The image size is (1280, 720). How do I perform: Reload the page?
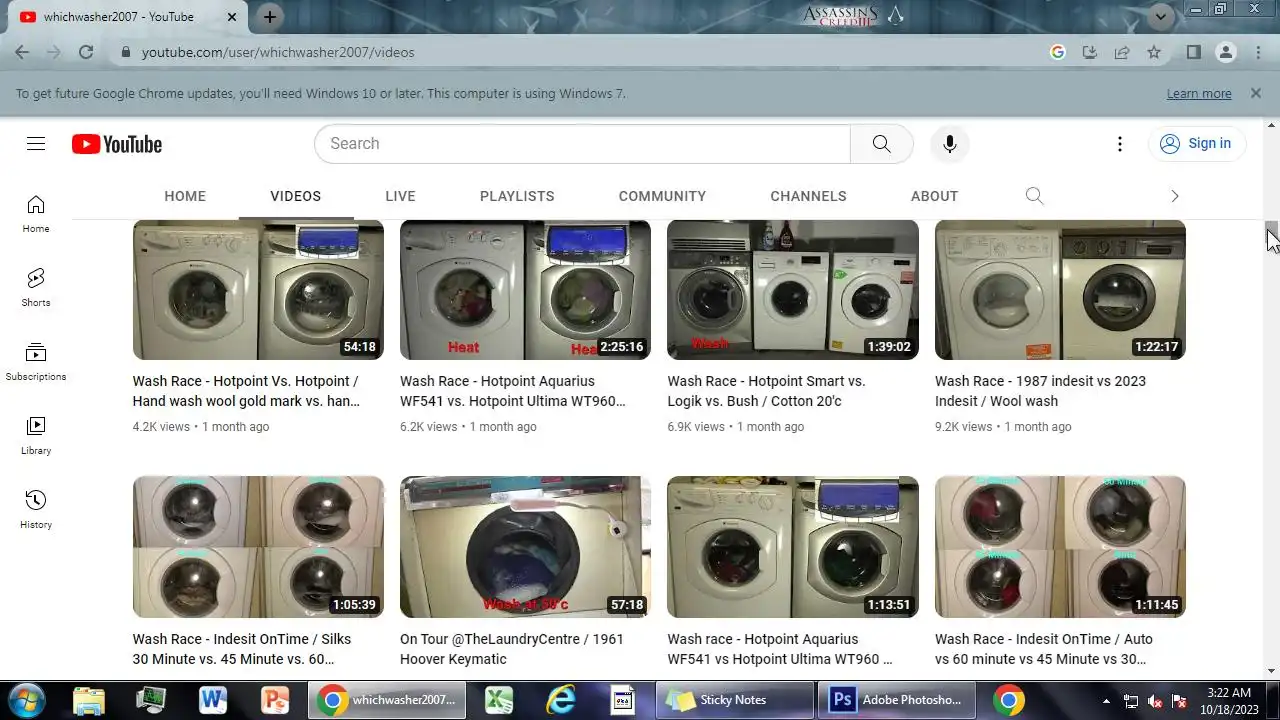86,52
